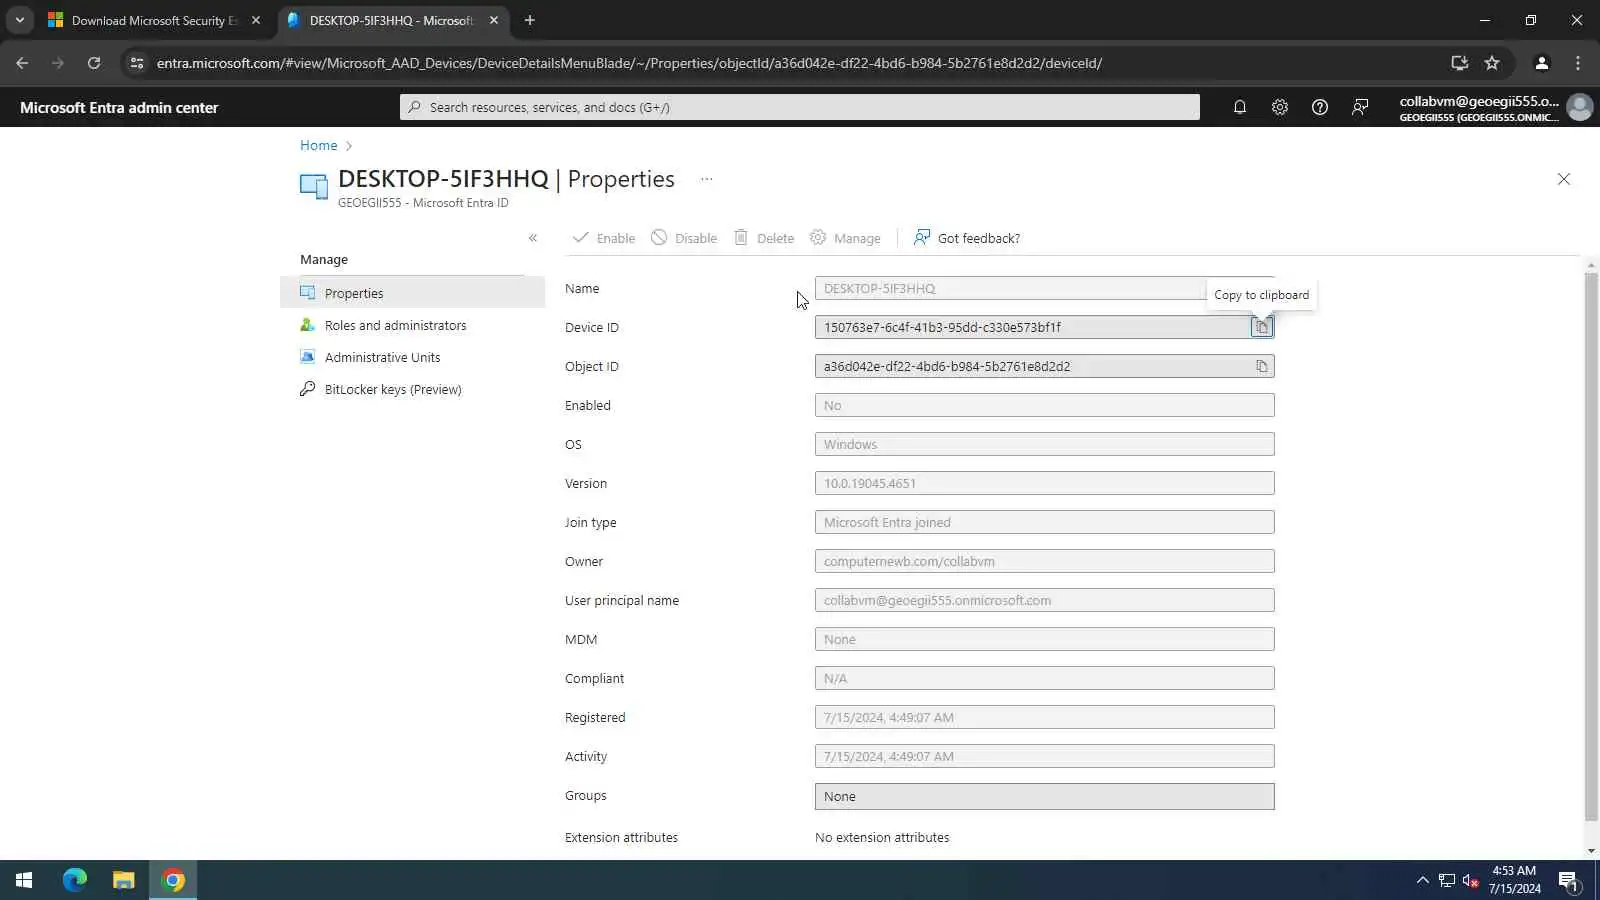1600x900 pixels.
Task: Open the taskbar clock and date
Action: click(x=1514, y=880)
